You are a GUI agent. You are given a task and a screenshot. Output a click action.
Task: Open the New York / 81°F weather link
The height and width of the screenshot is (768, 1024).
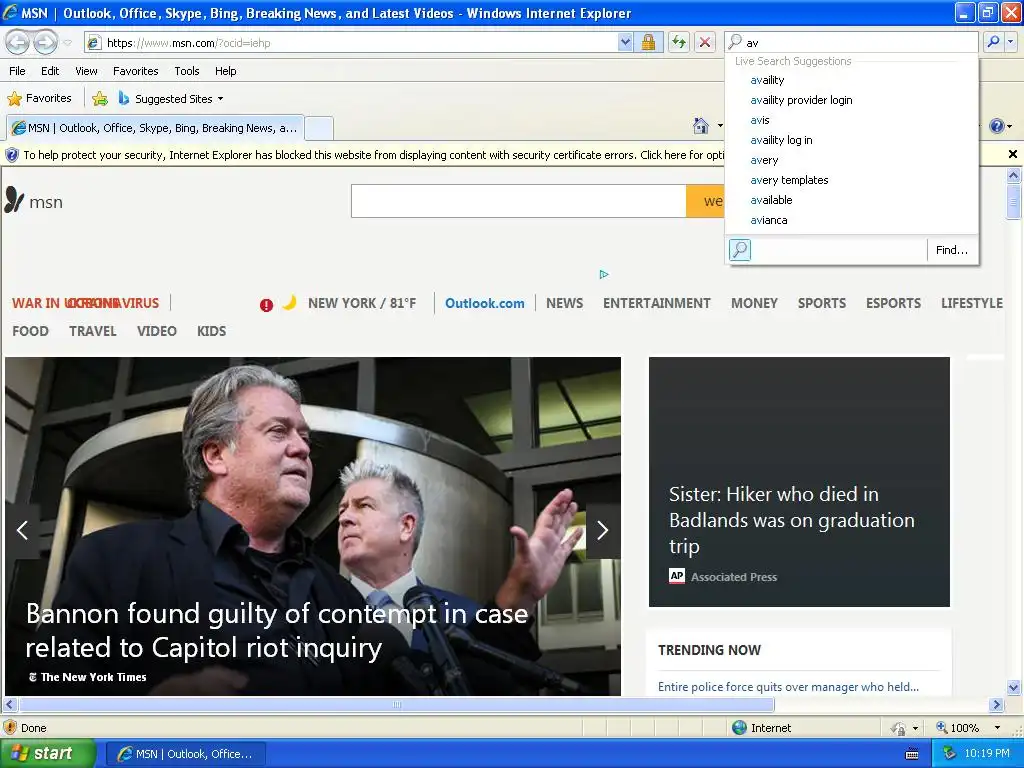tap(362, 303)
